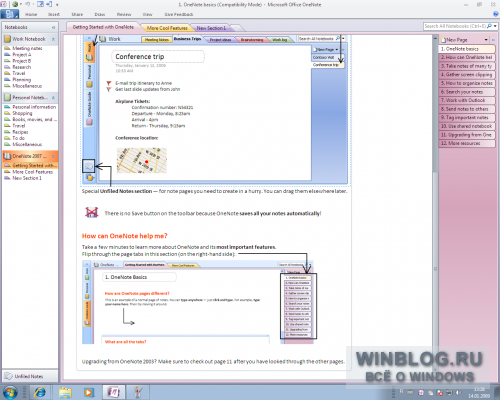This screenshot has height=400, width=500.
Task: Open the Give Feedback tab
Action: tap(179, 14)
